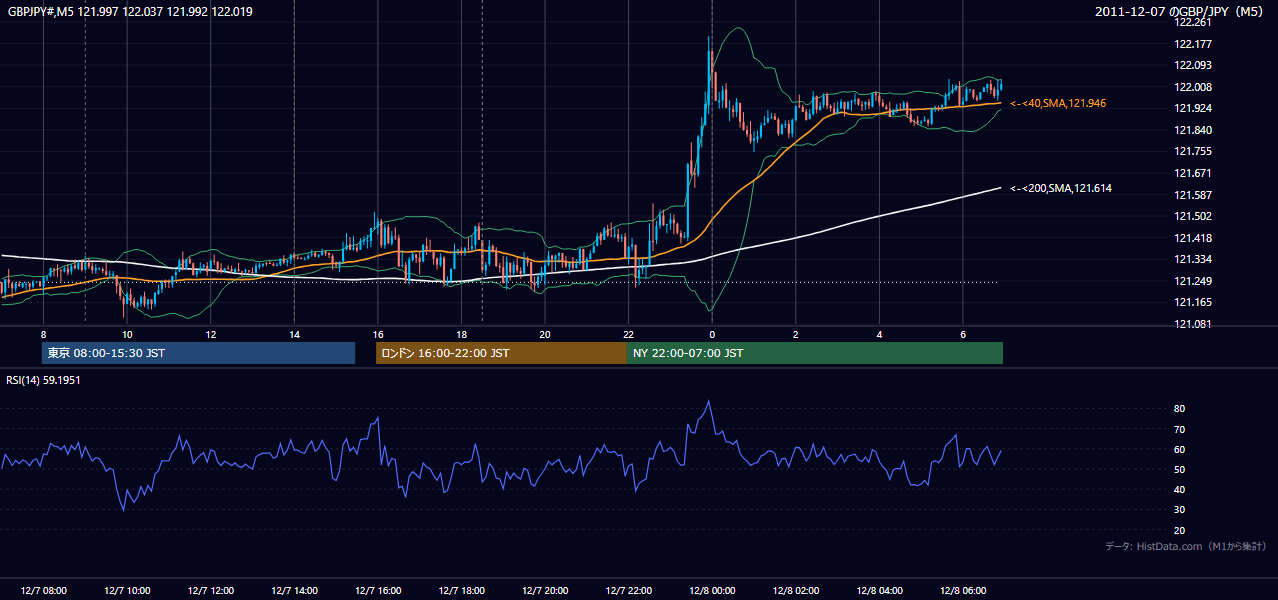Click the 12/7 14:00 time label

pyautogui.click(x=294, y=591)
